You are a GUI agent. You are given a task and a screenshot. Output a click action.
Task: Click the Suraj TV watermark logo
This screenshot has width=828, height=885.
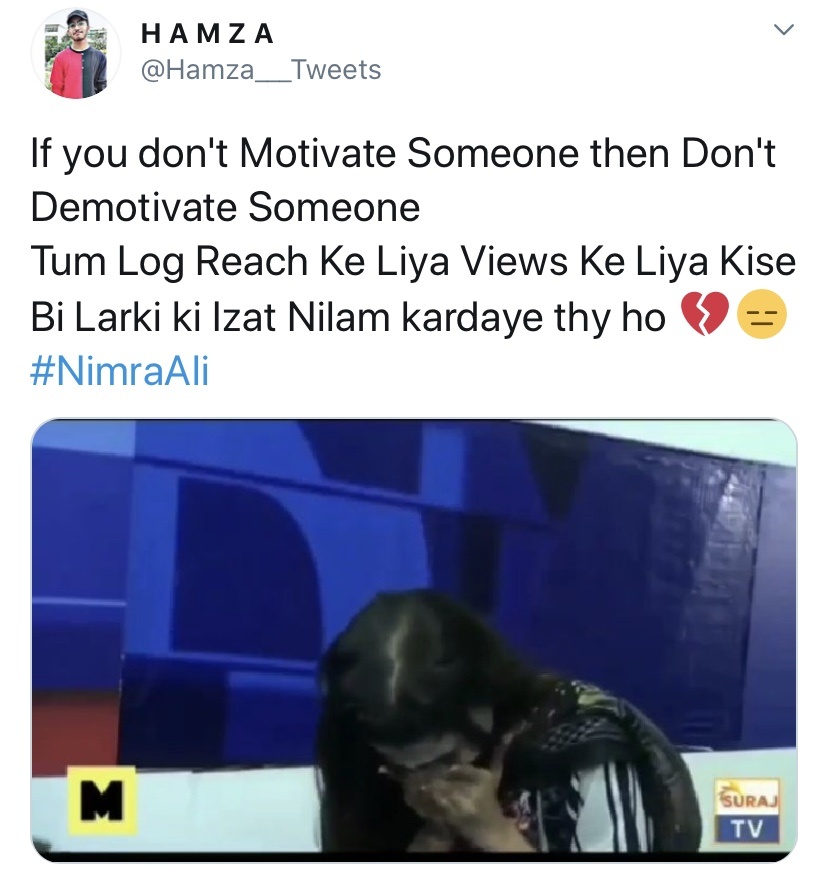[x=747, y=810]
